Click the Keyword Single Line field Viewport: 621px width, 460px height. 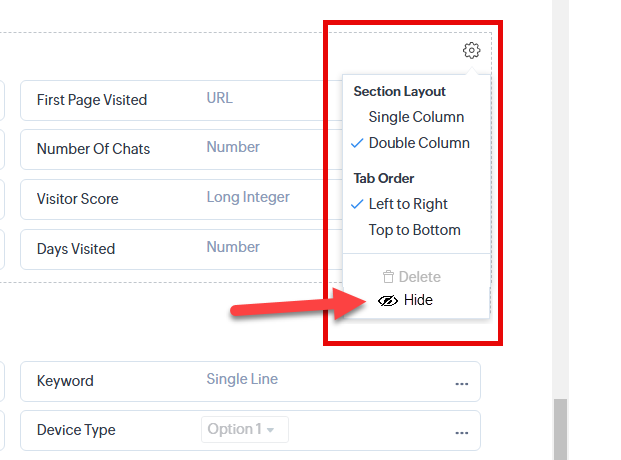pyautogui.click(x=242, y=380)
